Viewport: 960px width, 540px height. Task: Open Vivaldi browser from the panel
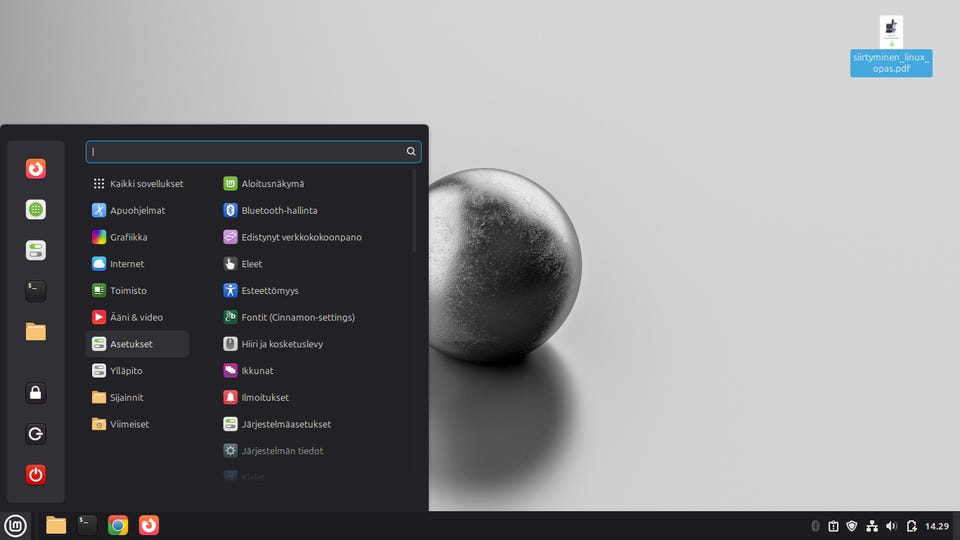tap(149, 525)
